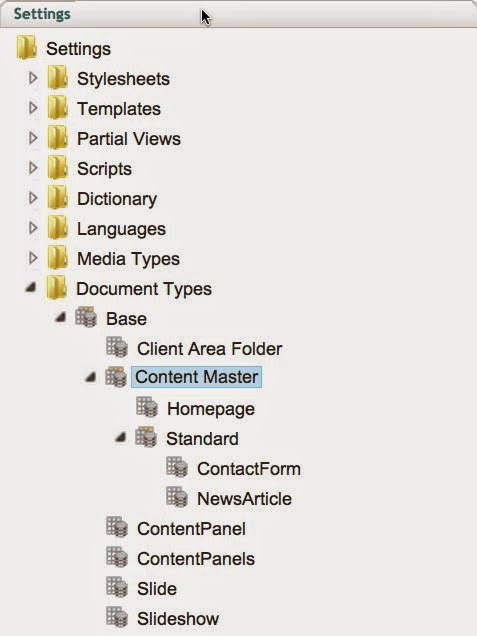The height and width of the screenshot is (636, 477).
Task: Click the Client Area Folder document type icon
Action: 117,347
